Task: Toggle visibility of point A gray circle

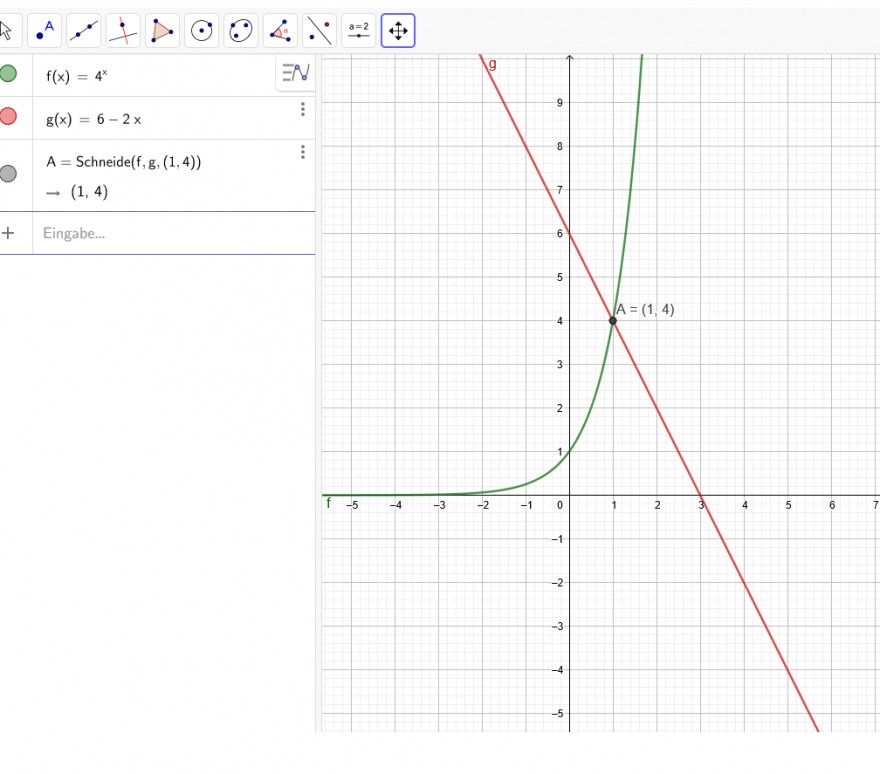Action: point(8,173)
